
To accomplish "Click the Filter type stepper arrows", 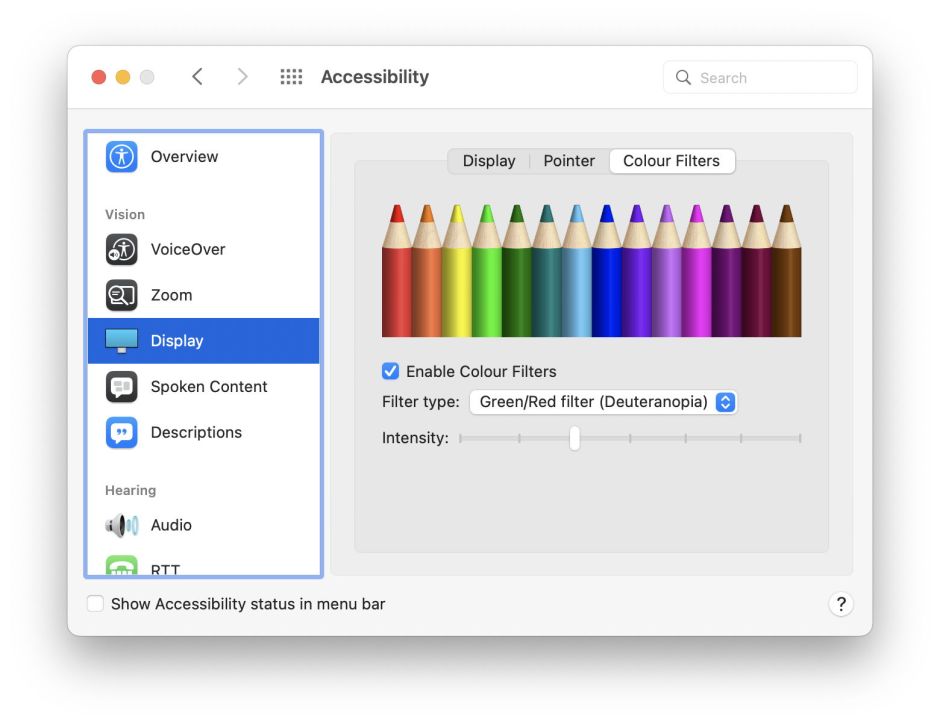I will click(x=725, y=402).
